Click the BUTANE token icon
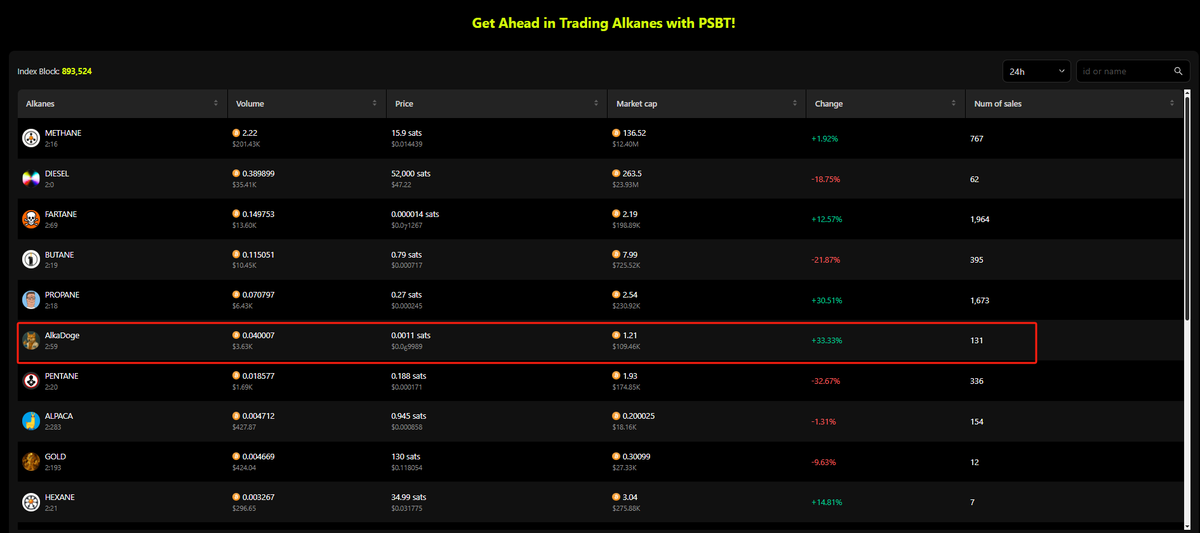Viewport: 1200px width, 533px height. [x=31, y=259]
